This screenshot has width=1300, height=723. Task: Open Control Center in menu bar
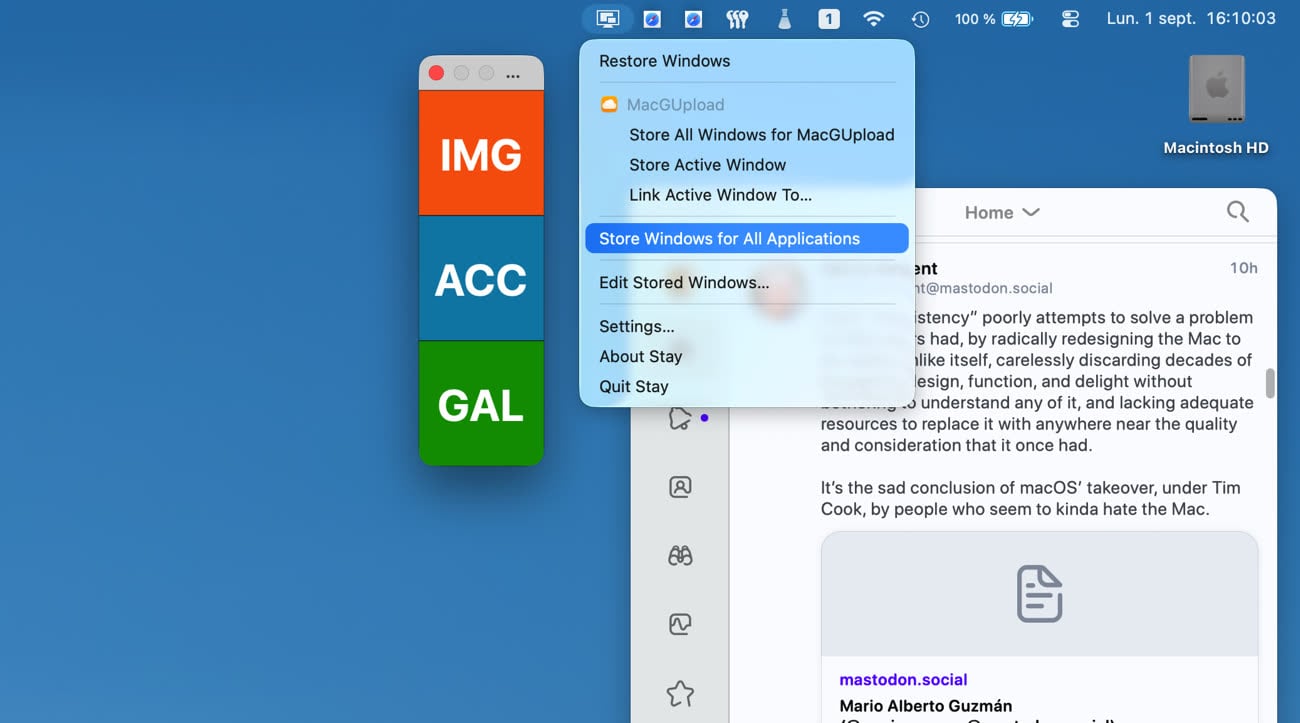click(1070, 19)
